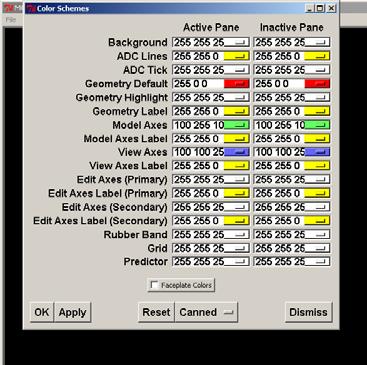The width and height of the screenshot is (367, 365).
Task: Edit ADC Tick Active Pane RGB field
Action: (198, 70)
